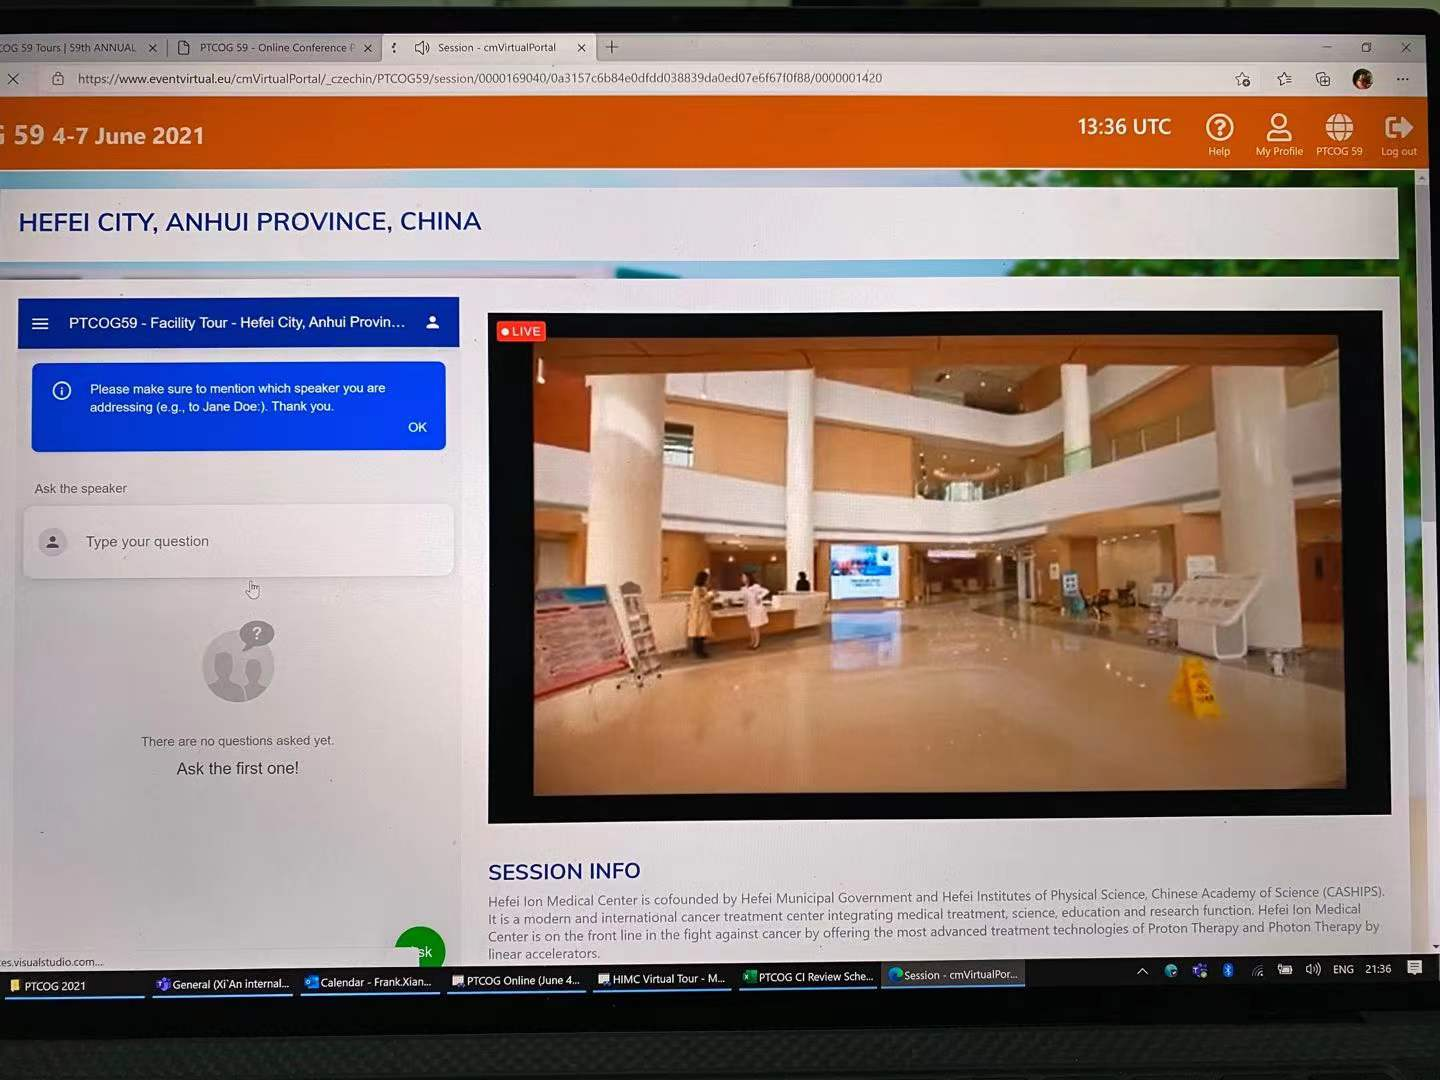This screenshot has height=1080, width=1440.
Task: Open PTCOG 2021 taskbar item
Action: tap(72, 985)
